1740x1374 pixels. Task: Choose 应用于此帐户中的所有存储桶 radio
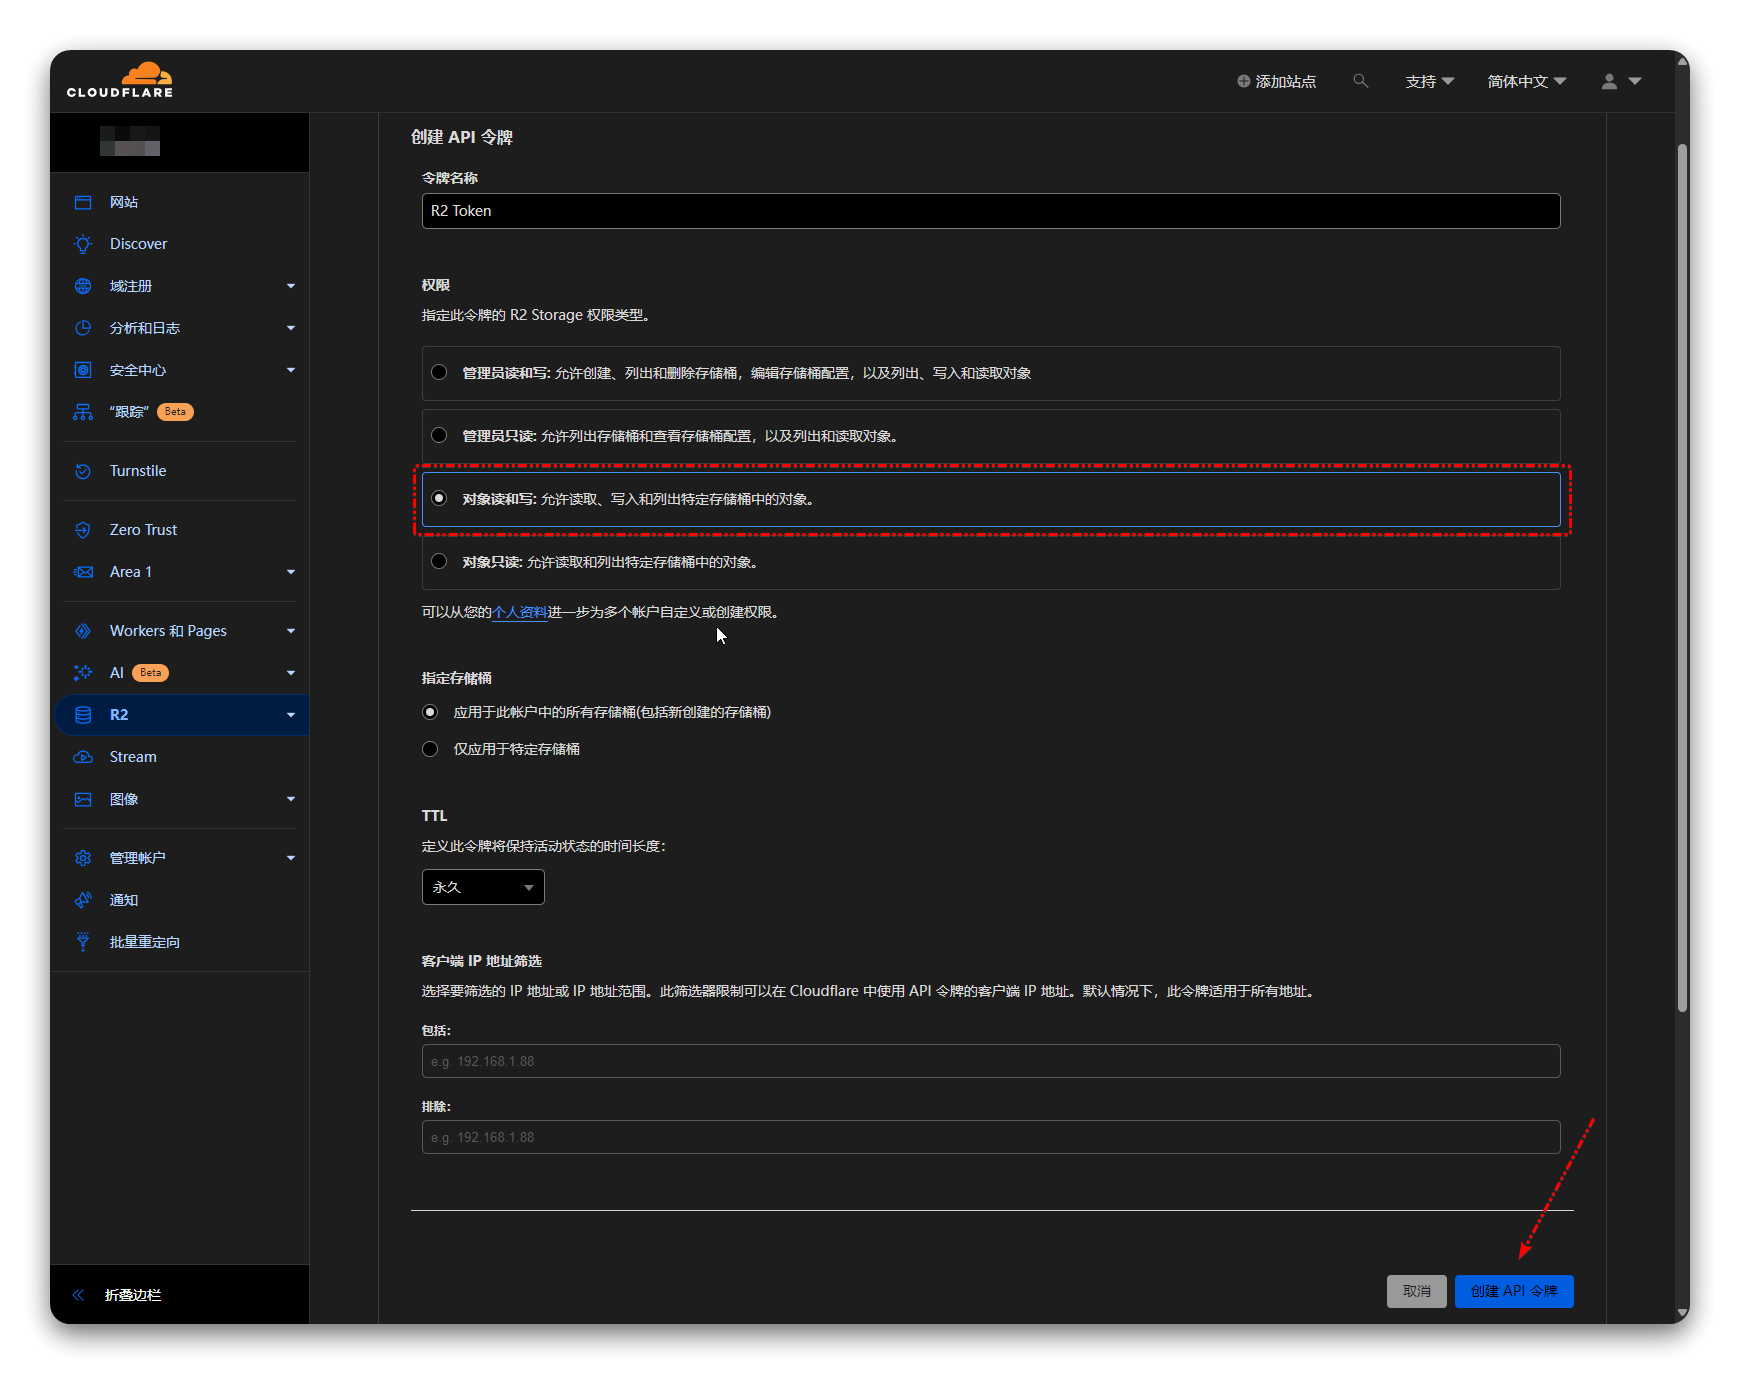coord(430,712)
